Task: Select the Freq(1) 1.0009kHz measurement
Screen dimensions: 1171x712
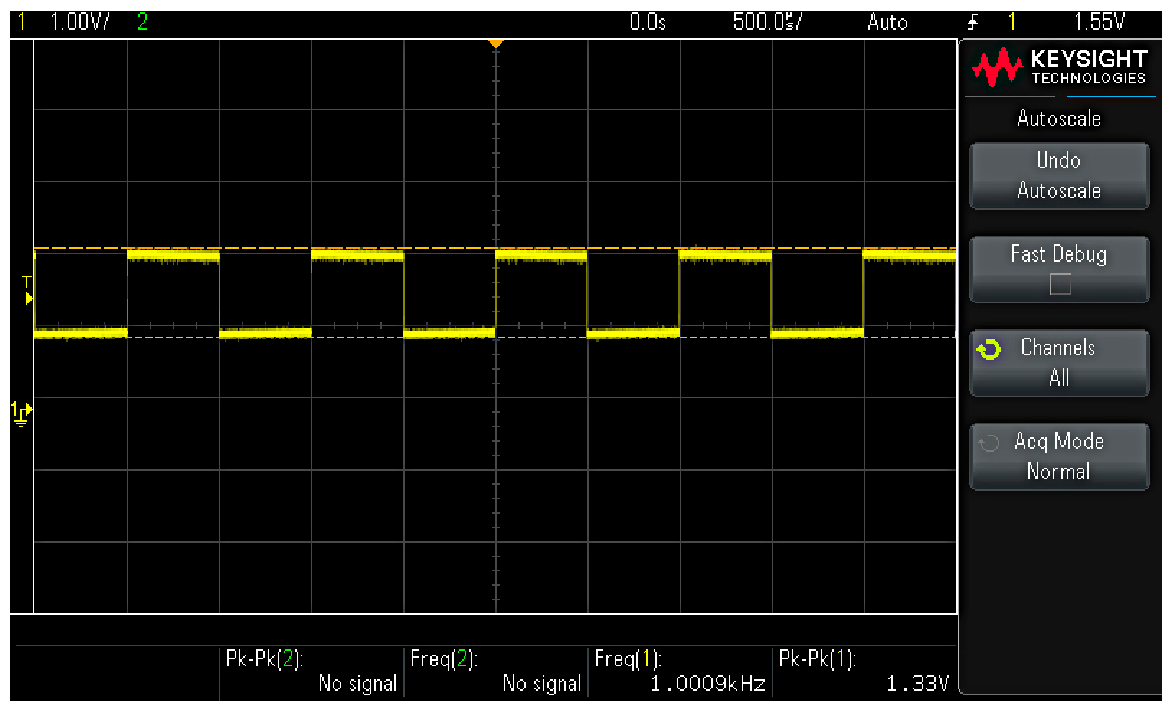Action: coord(680,671)
